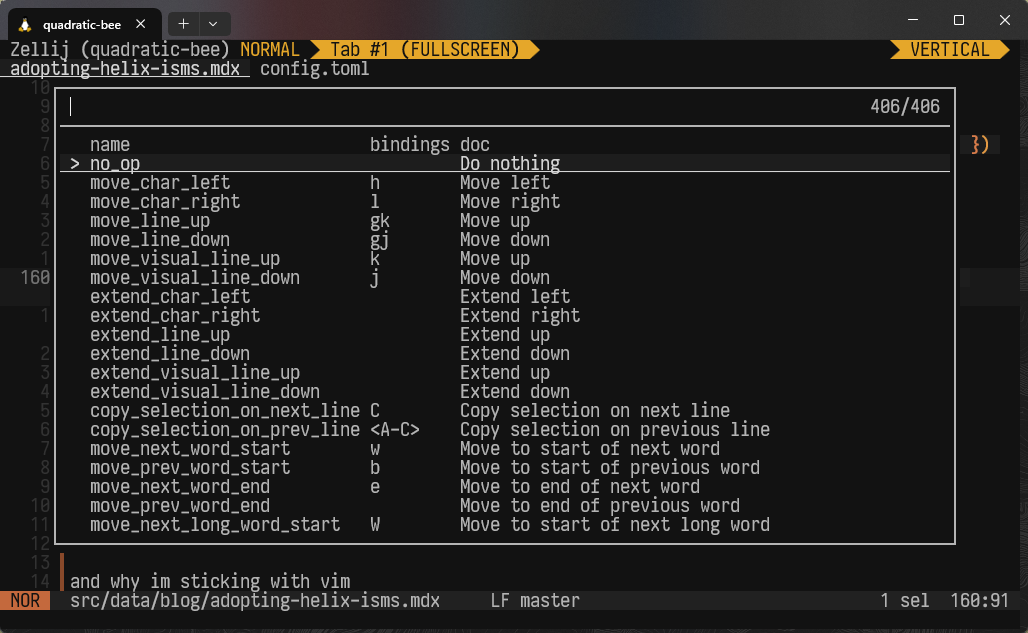
Task: Click the VERTICAL layout indicator
Action: pyautogui.click(x=949, y=50)
